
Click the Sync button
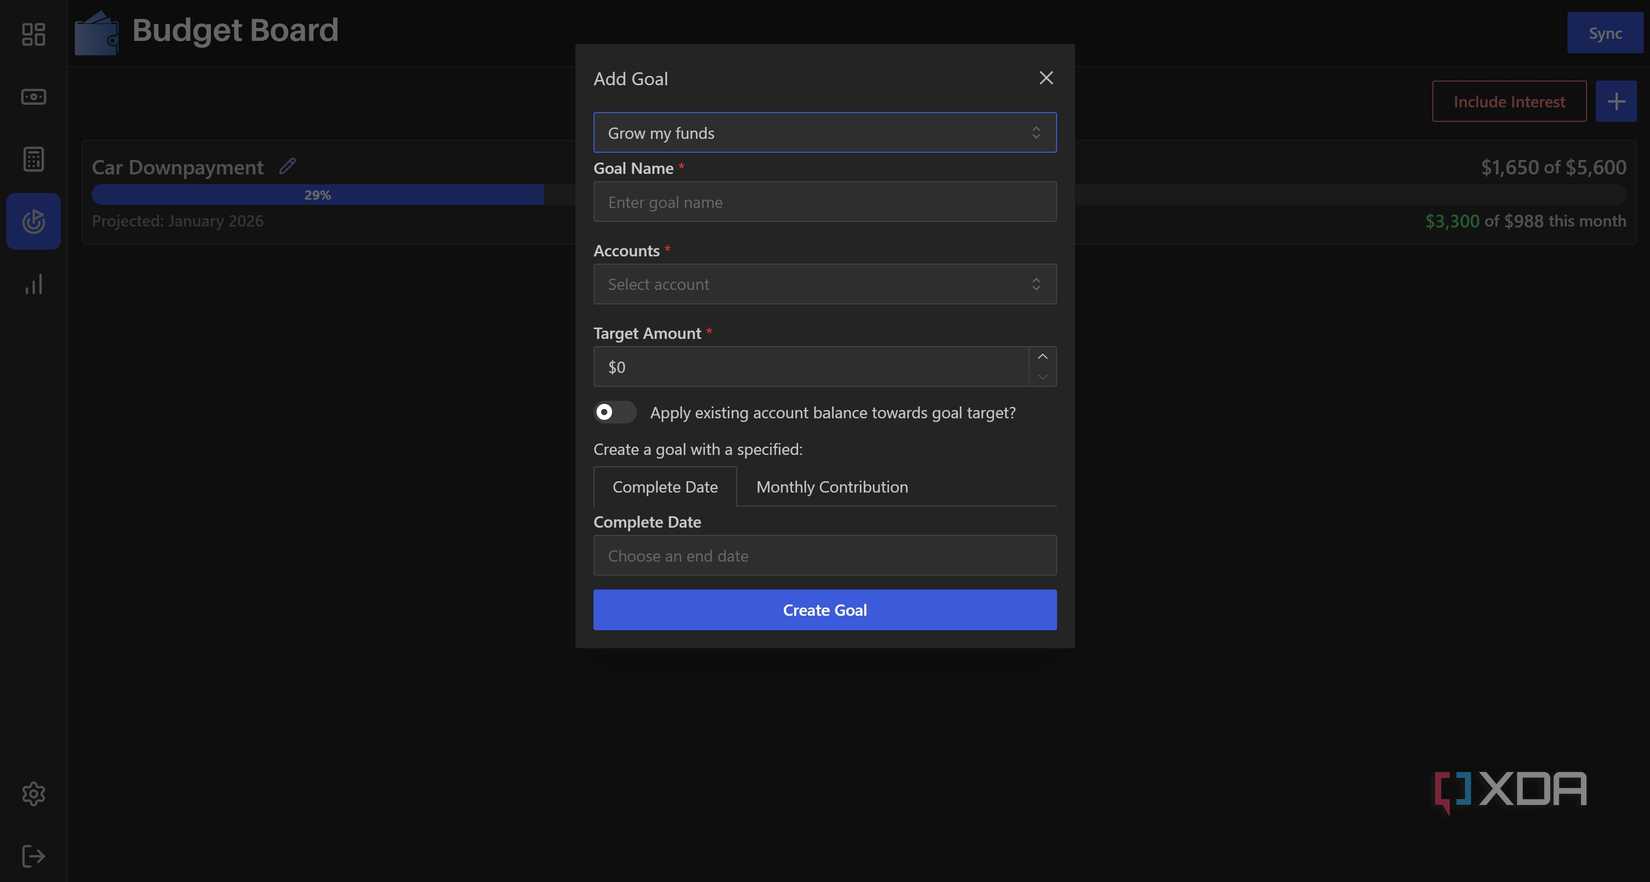tap(1605, 33)
